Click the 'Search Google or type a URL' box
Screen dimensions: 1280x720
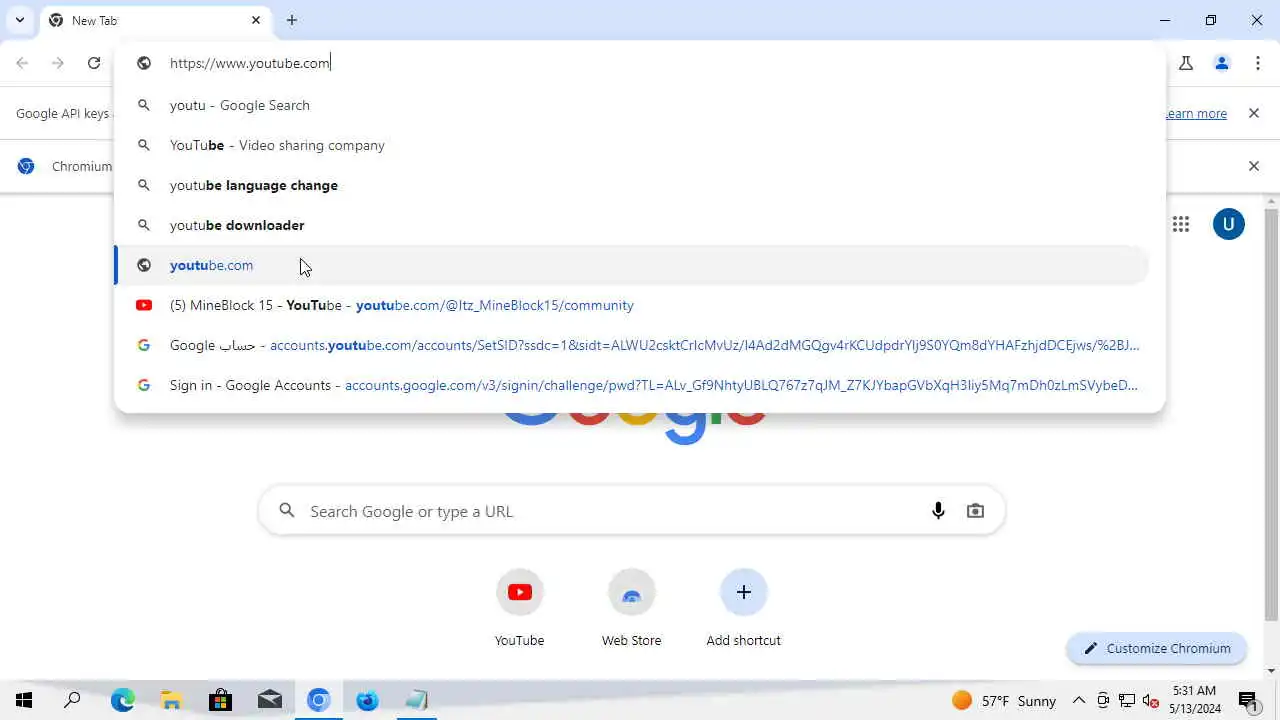click(x=632, y=511)
